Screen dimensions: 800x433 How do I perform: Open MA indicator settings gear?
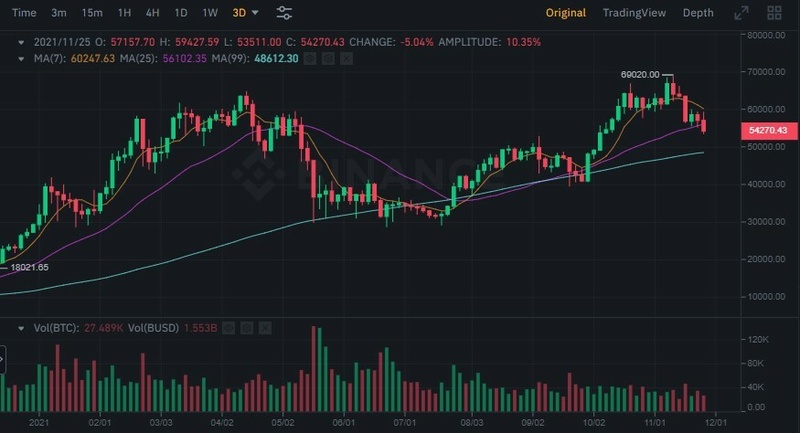(x=327, y=59)
